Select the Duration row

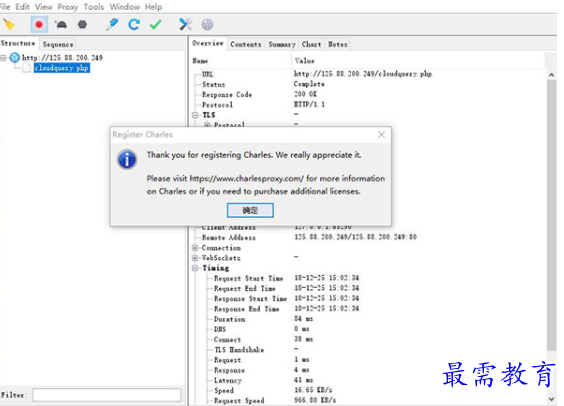[368, 319]
